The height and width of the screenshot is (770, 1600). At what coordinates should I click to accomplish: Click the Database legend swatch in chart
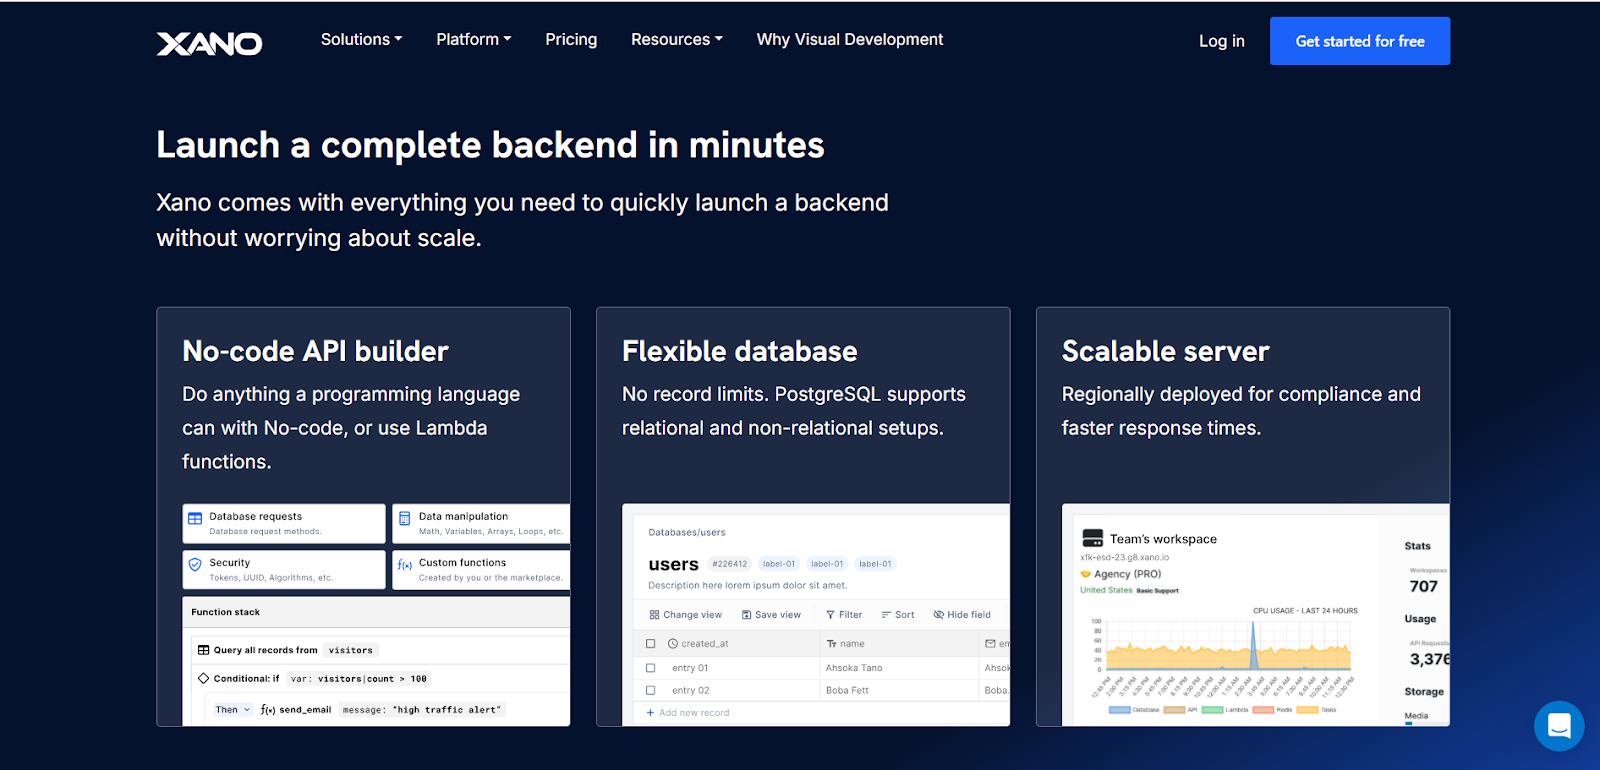click(1120, 710)
